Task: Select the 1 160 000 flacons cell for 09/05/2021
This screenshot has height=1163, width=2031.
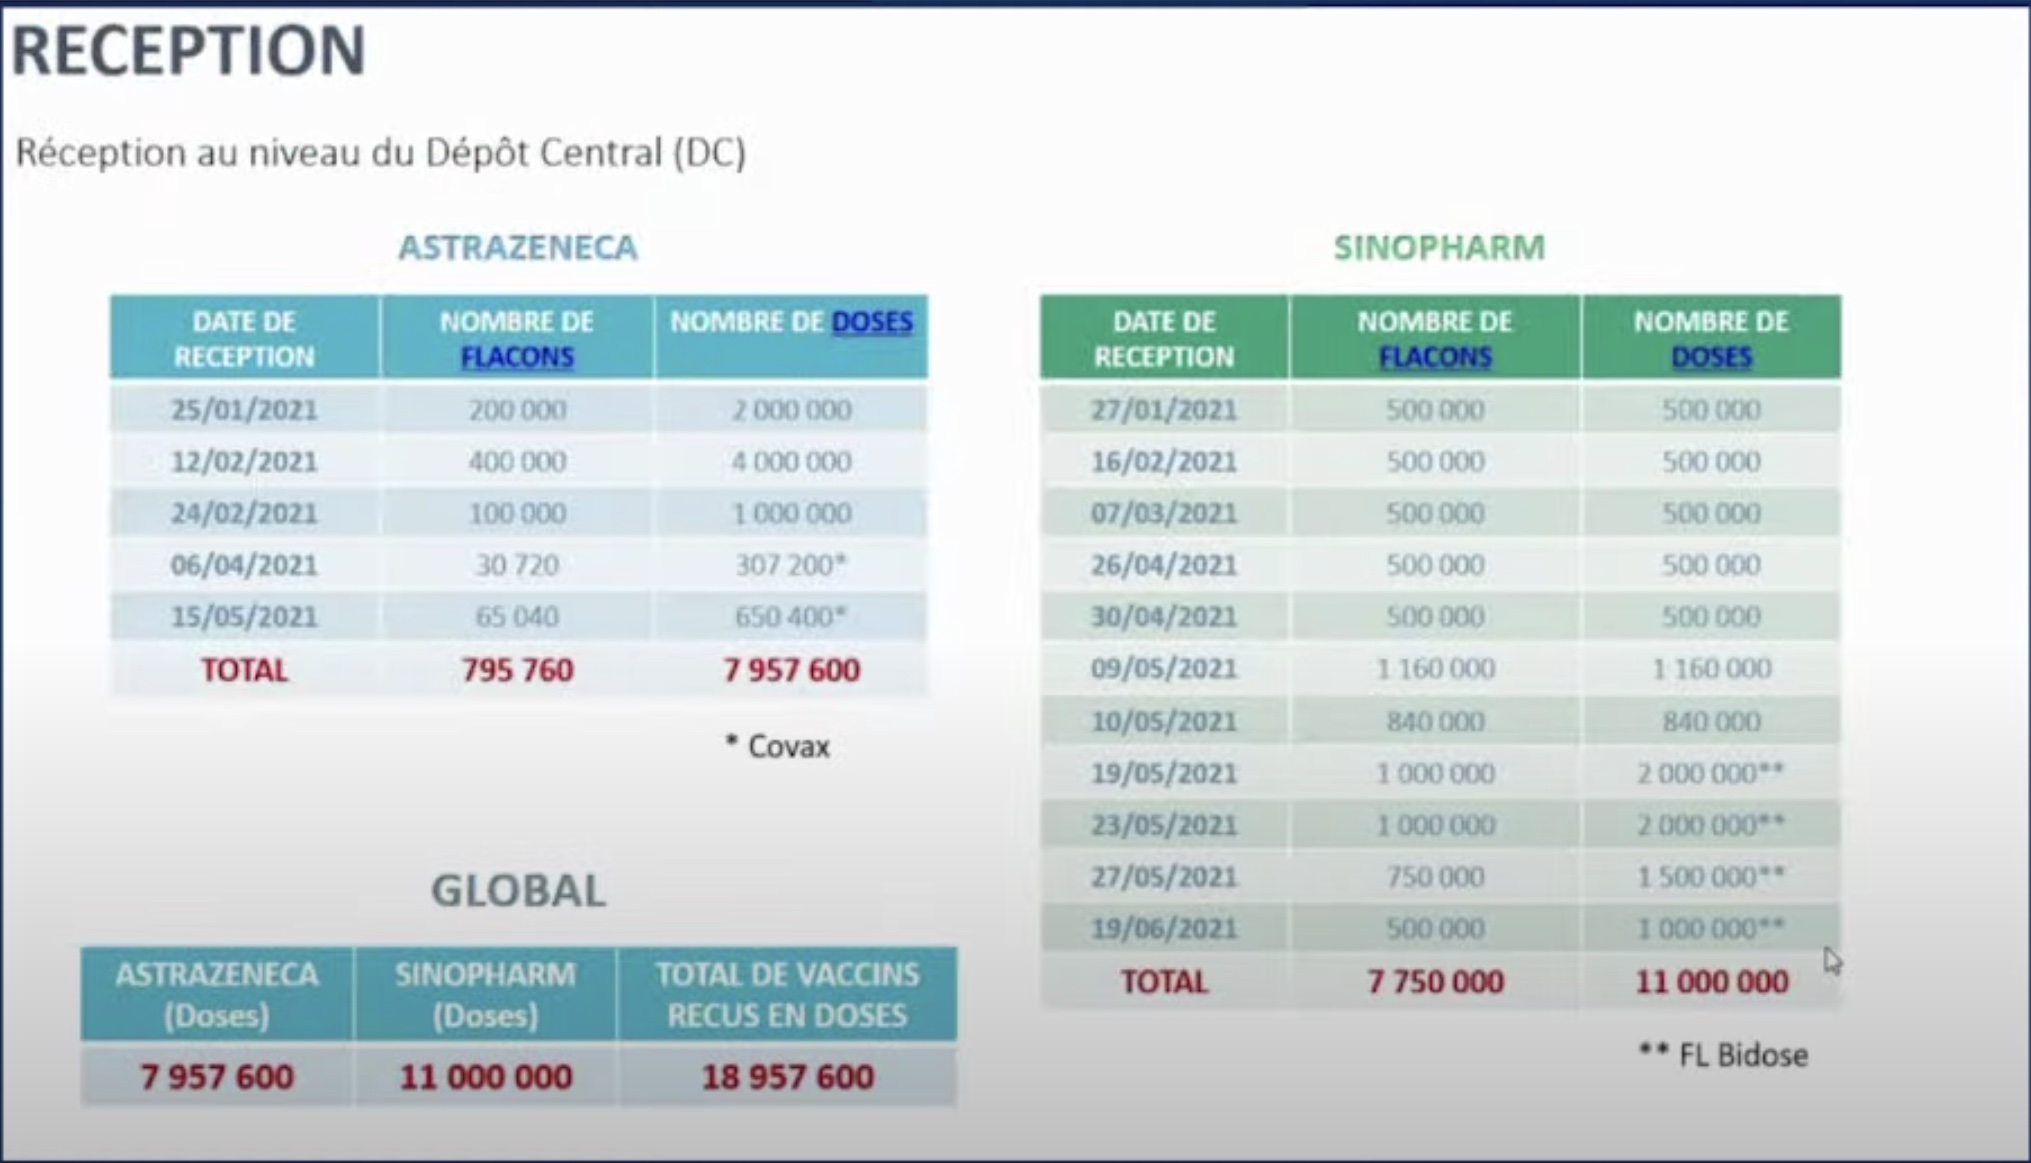Action: [1434, 669]
